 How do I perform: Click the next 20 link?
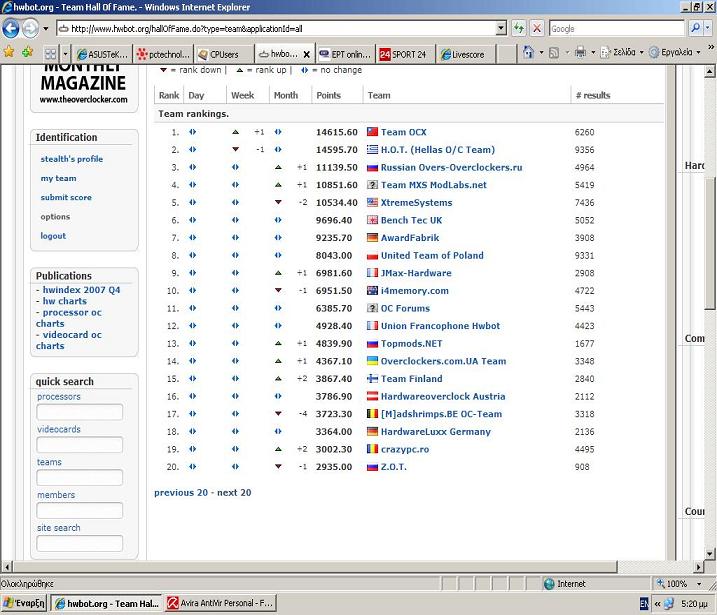[234, 492]
